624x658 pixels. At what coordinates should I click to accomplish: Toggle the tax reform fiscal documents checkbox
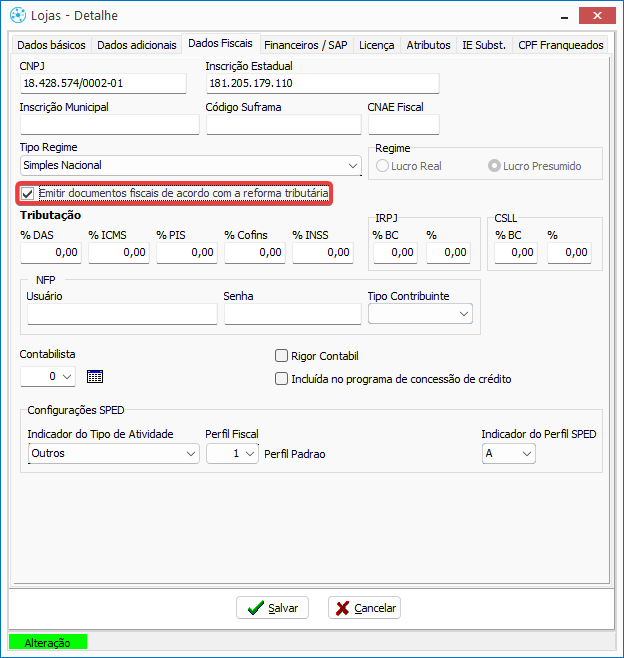28,193
